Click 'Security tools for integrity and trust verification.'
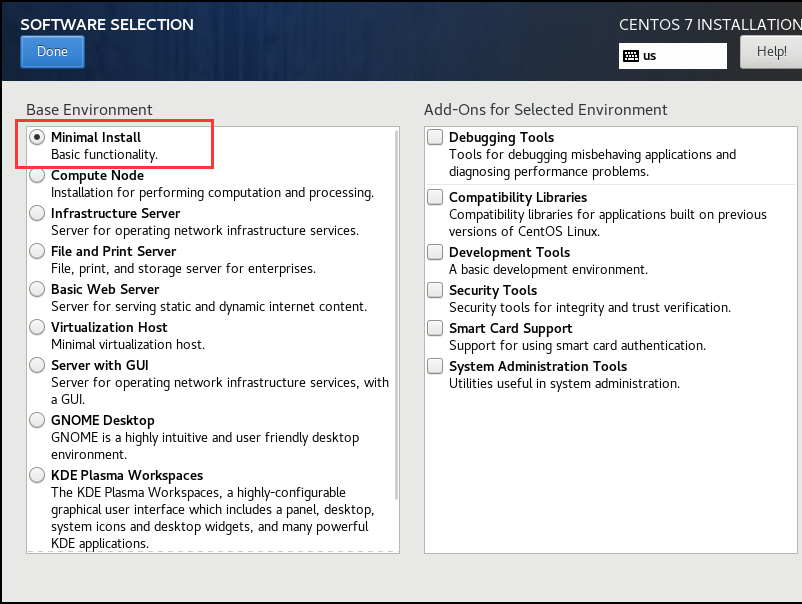This screenshot has width=802, height=604. point(590,307)
